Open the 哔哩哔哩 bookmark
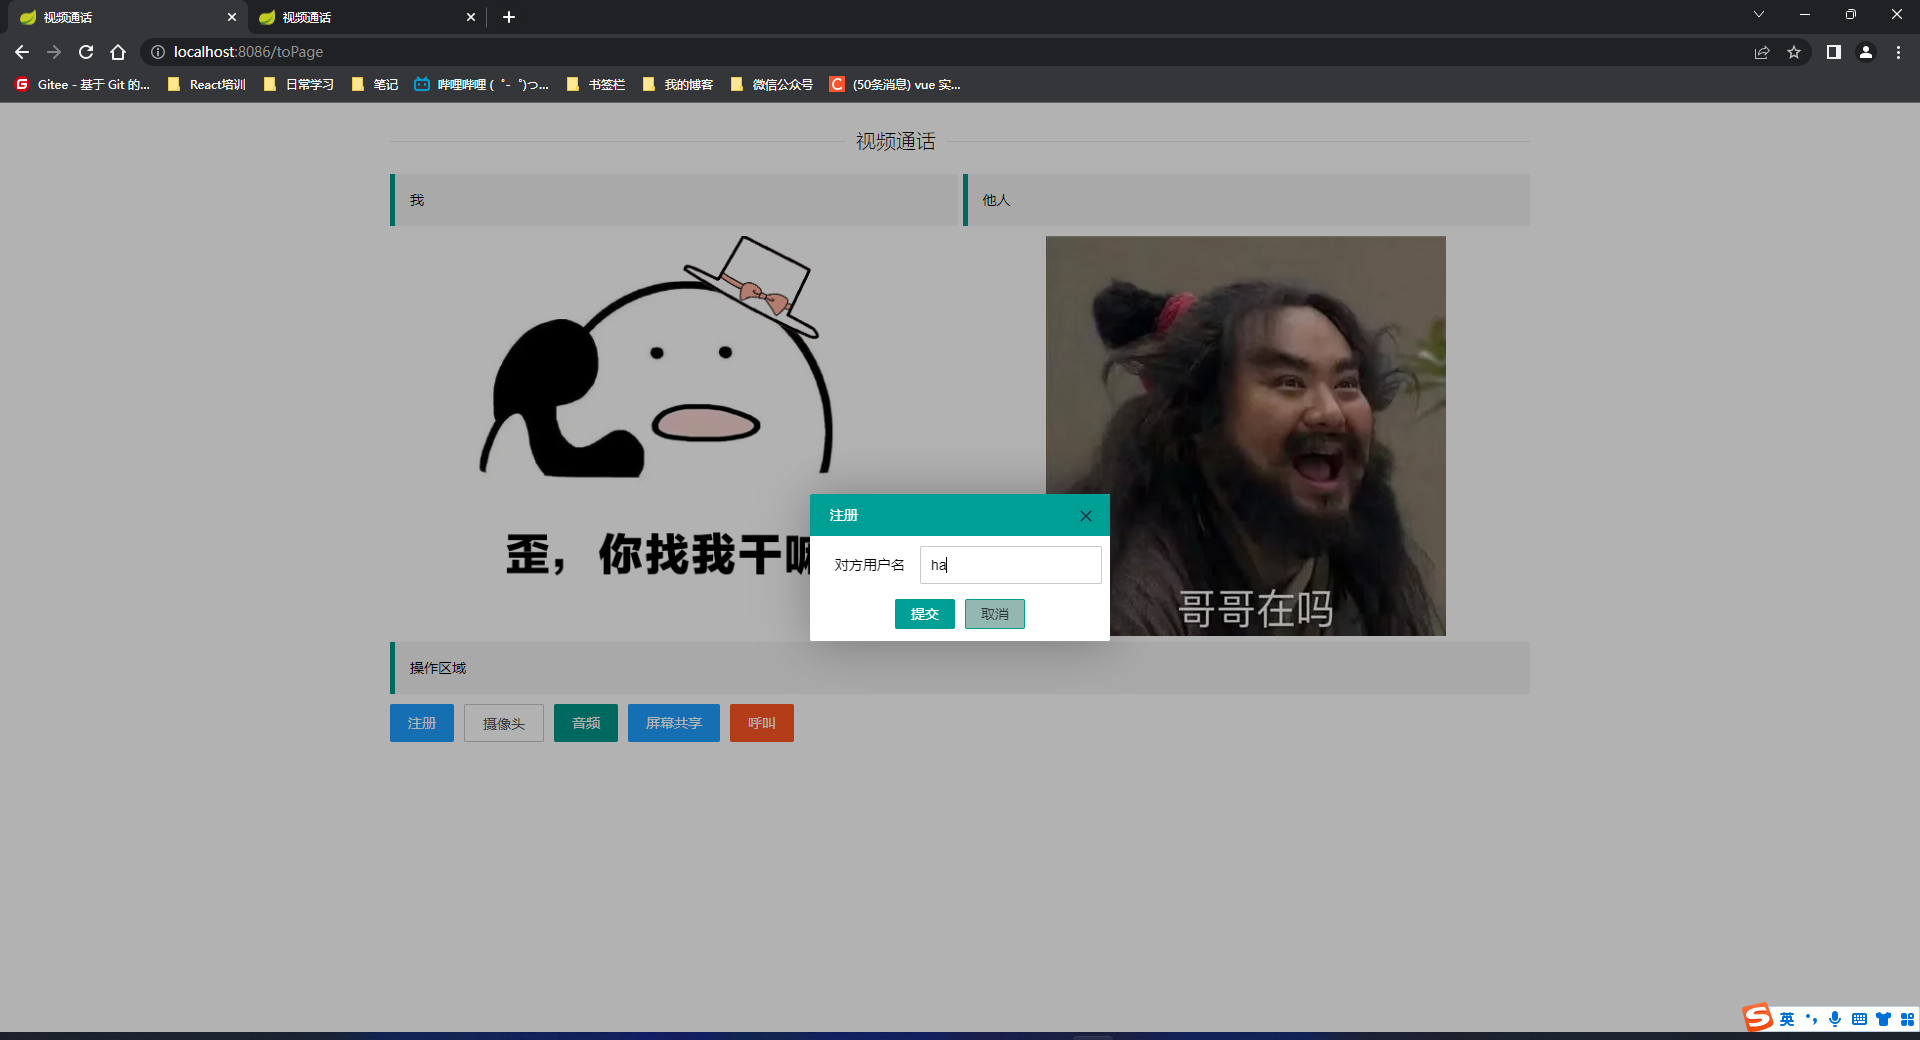The height and width of the screenshot is (1040, 1920). [482, 85]
